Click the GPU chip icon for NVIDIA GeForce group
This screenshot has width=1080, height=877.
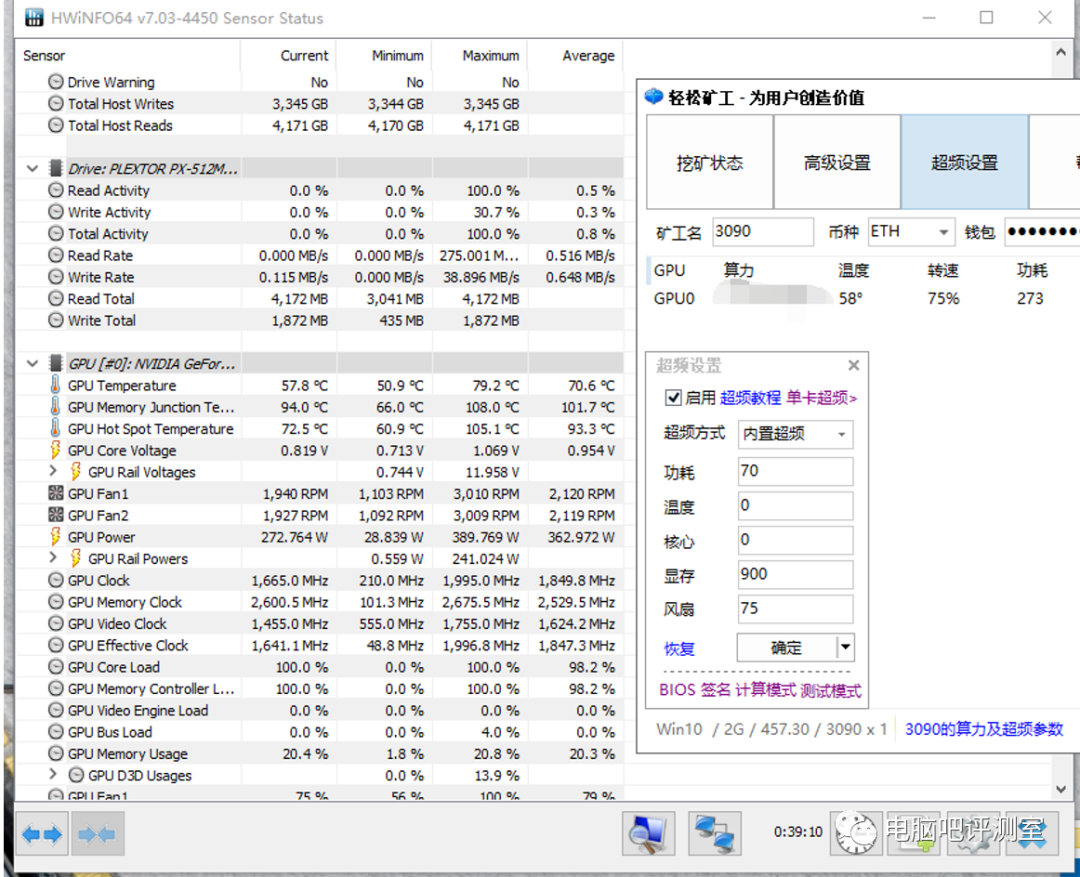56,363
